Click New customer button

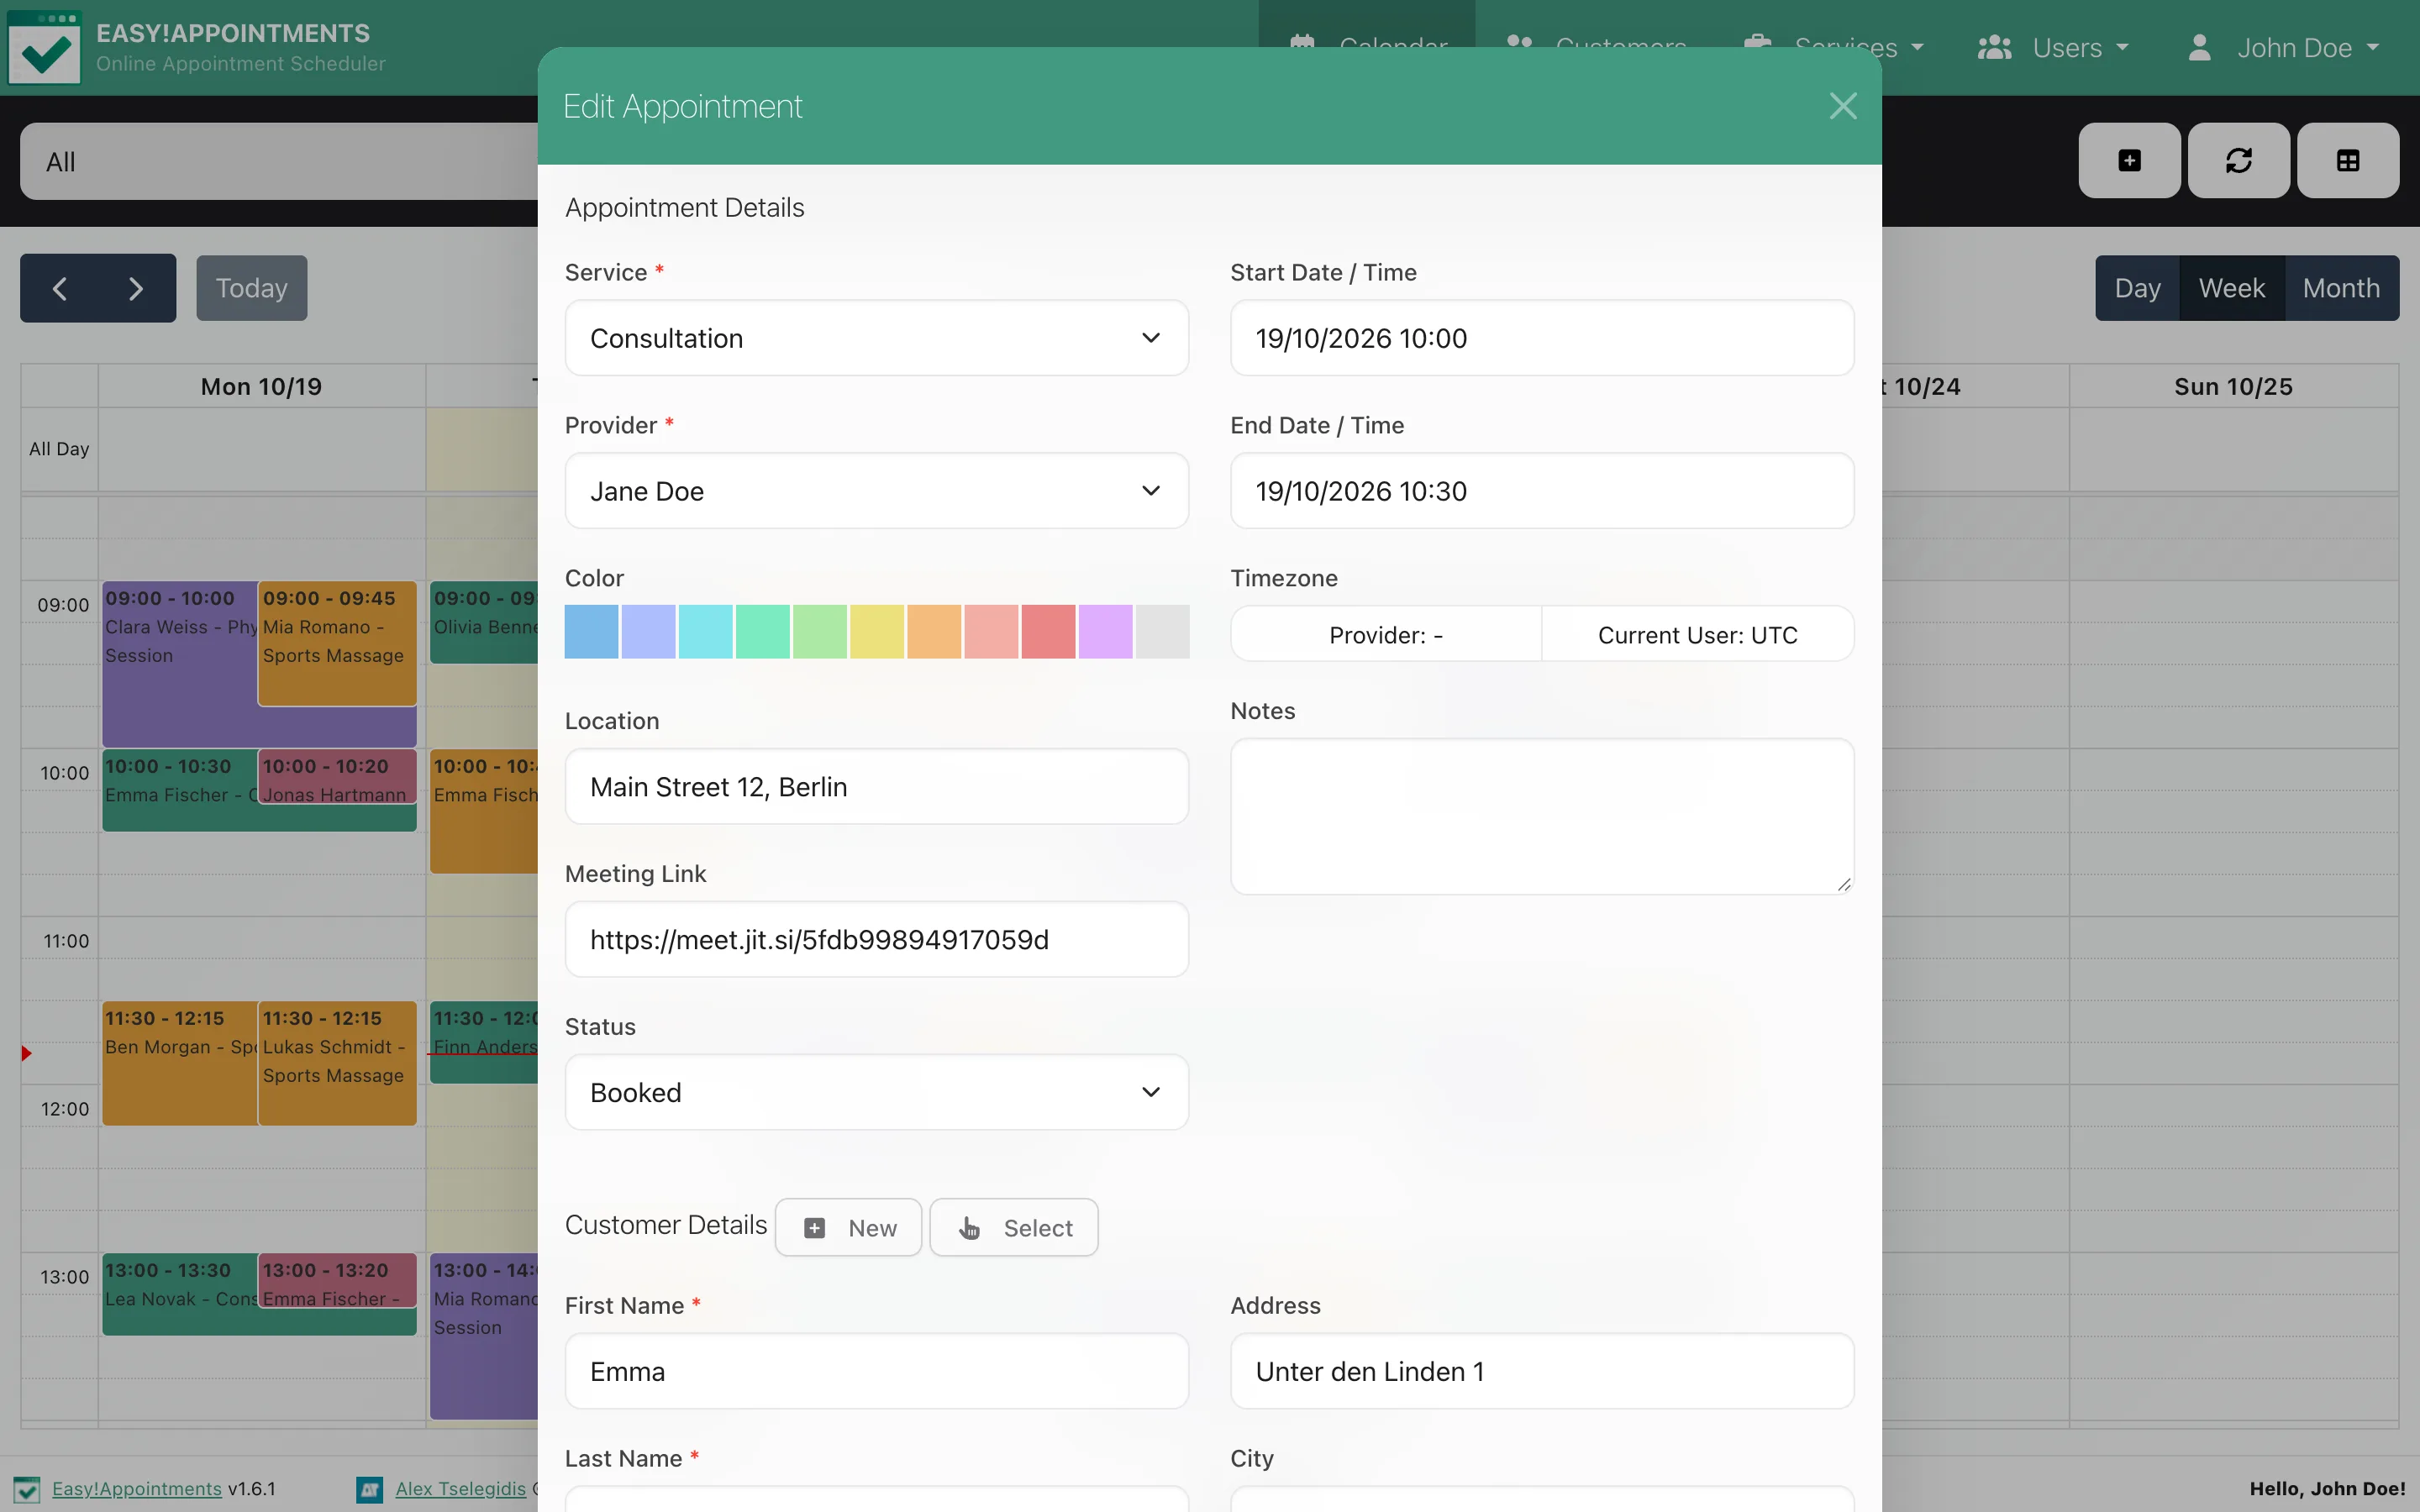click(x=848, y=1228)
